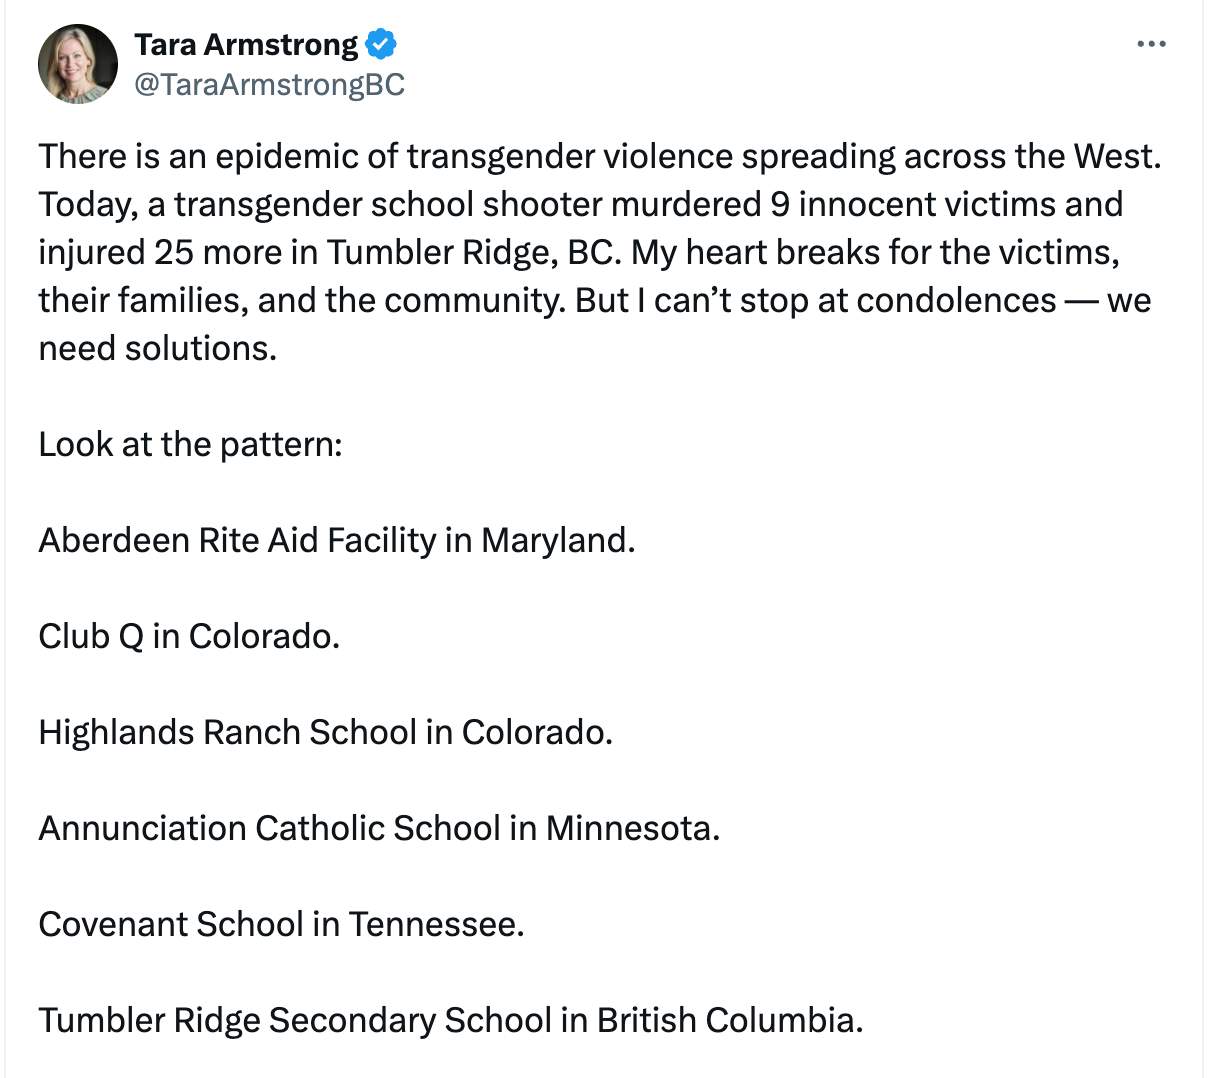Click Tara Armstrong's profile avatar photo
1214x1078 pixels.
(77, 64)
